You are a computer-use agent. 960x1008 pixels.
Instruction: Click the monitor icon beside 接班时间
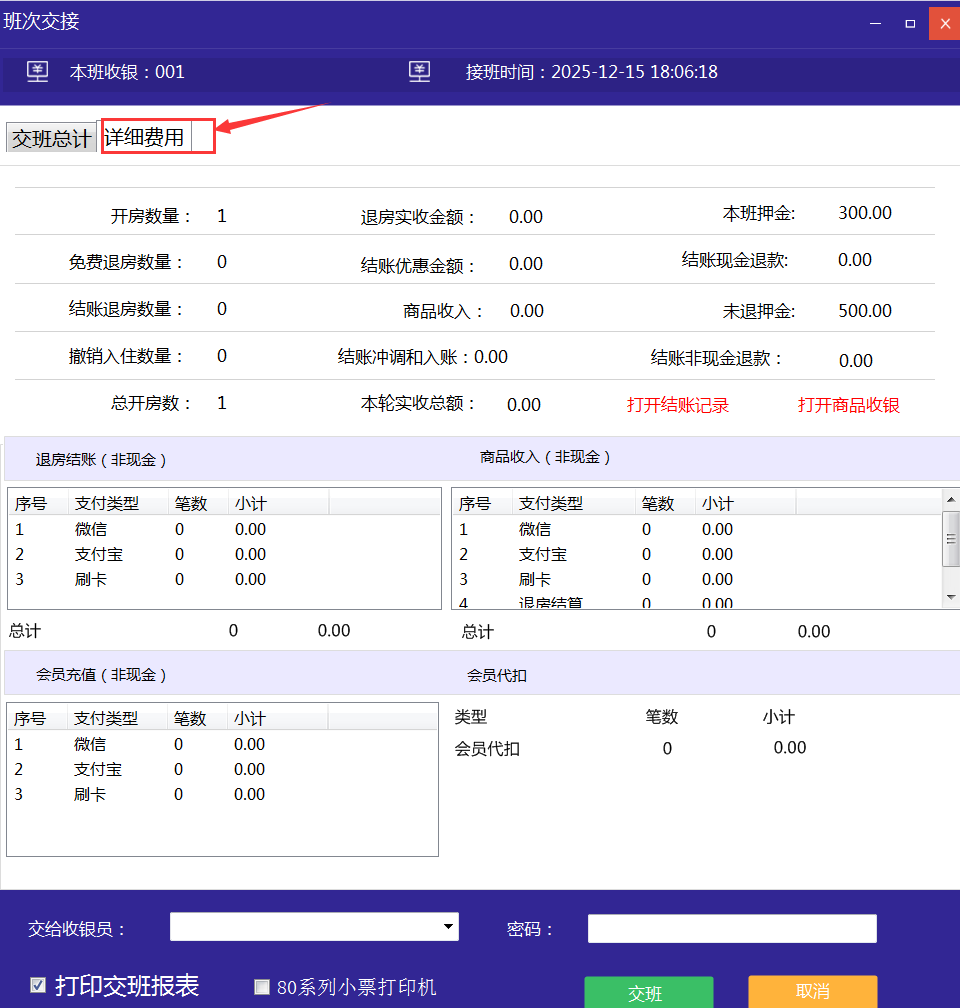pos(420,72)
